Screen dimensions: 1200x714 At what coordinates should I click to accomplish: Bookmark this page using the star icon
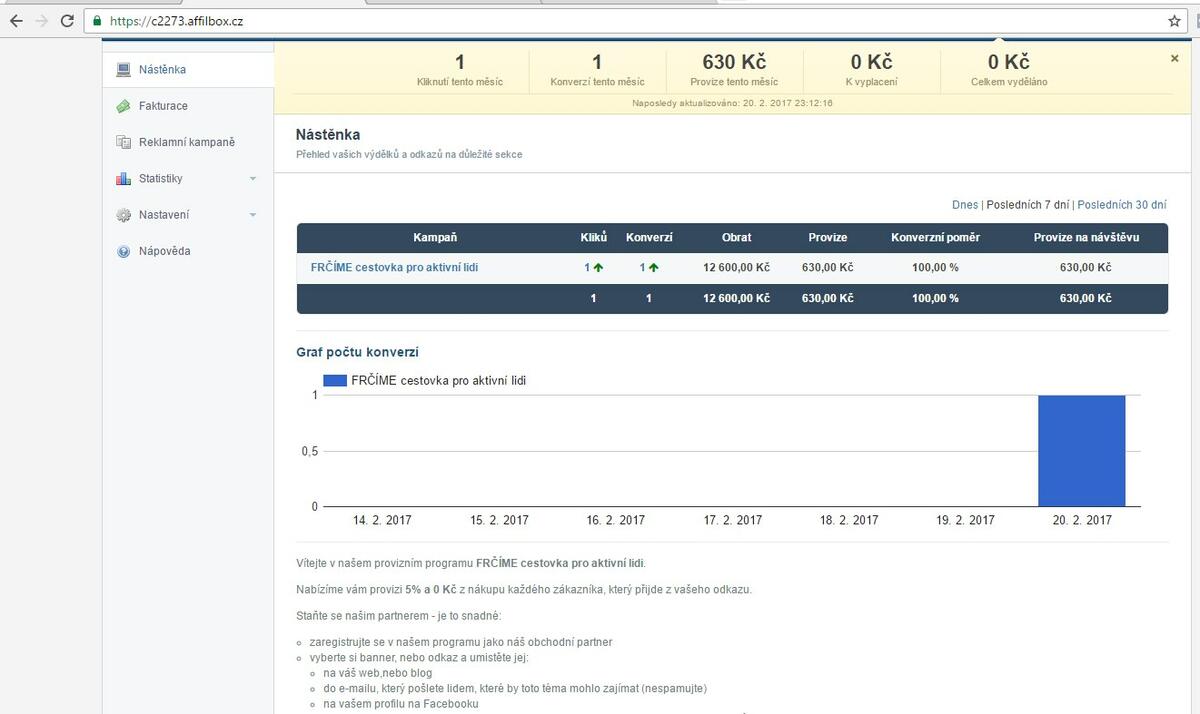coord(1174,20)
